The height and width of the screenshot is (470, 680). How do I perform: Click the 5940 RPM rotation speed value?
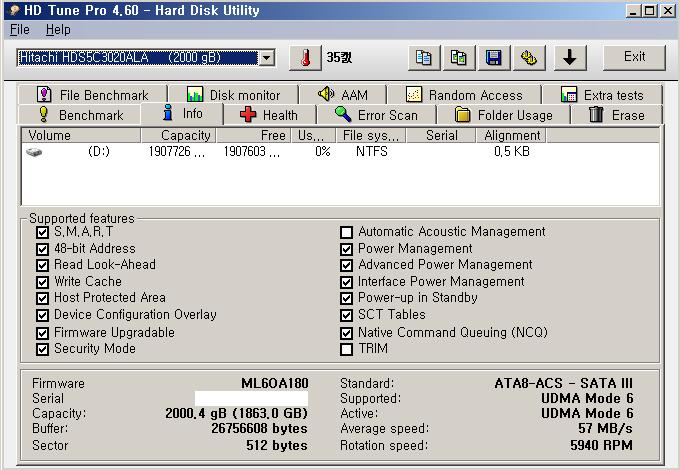click(x=601, y=445)
